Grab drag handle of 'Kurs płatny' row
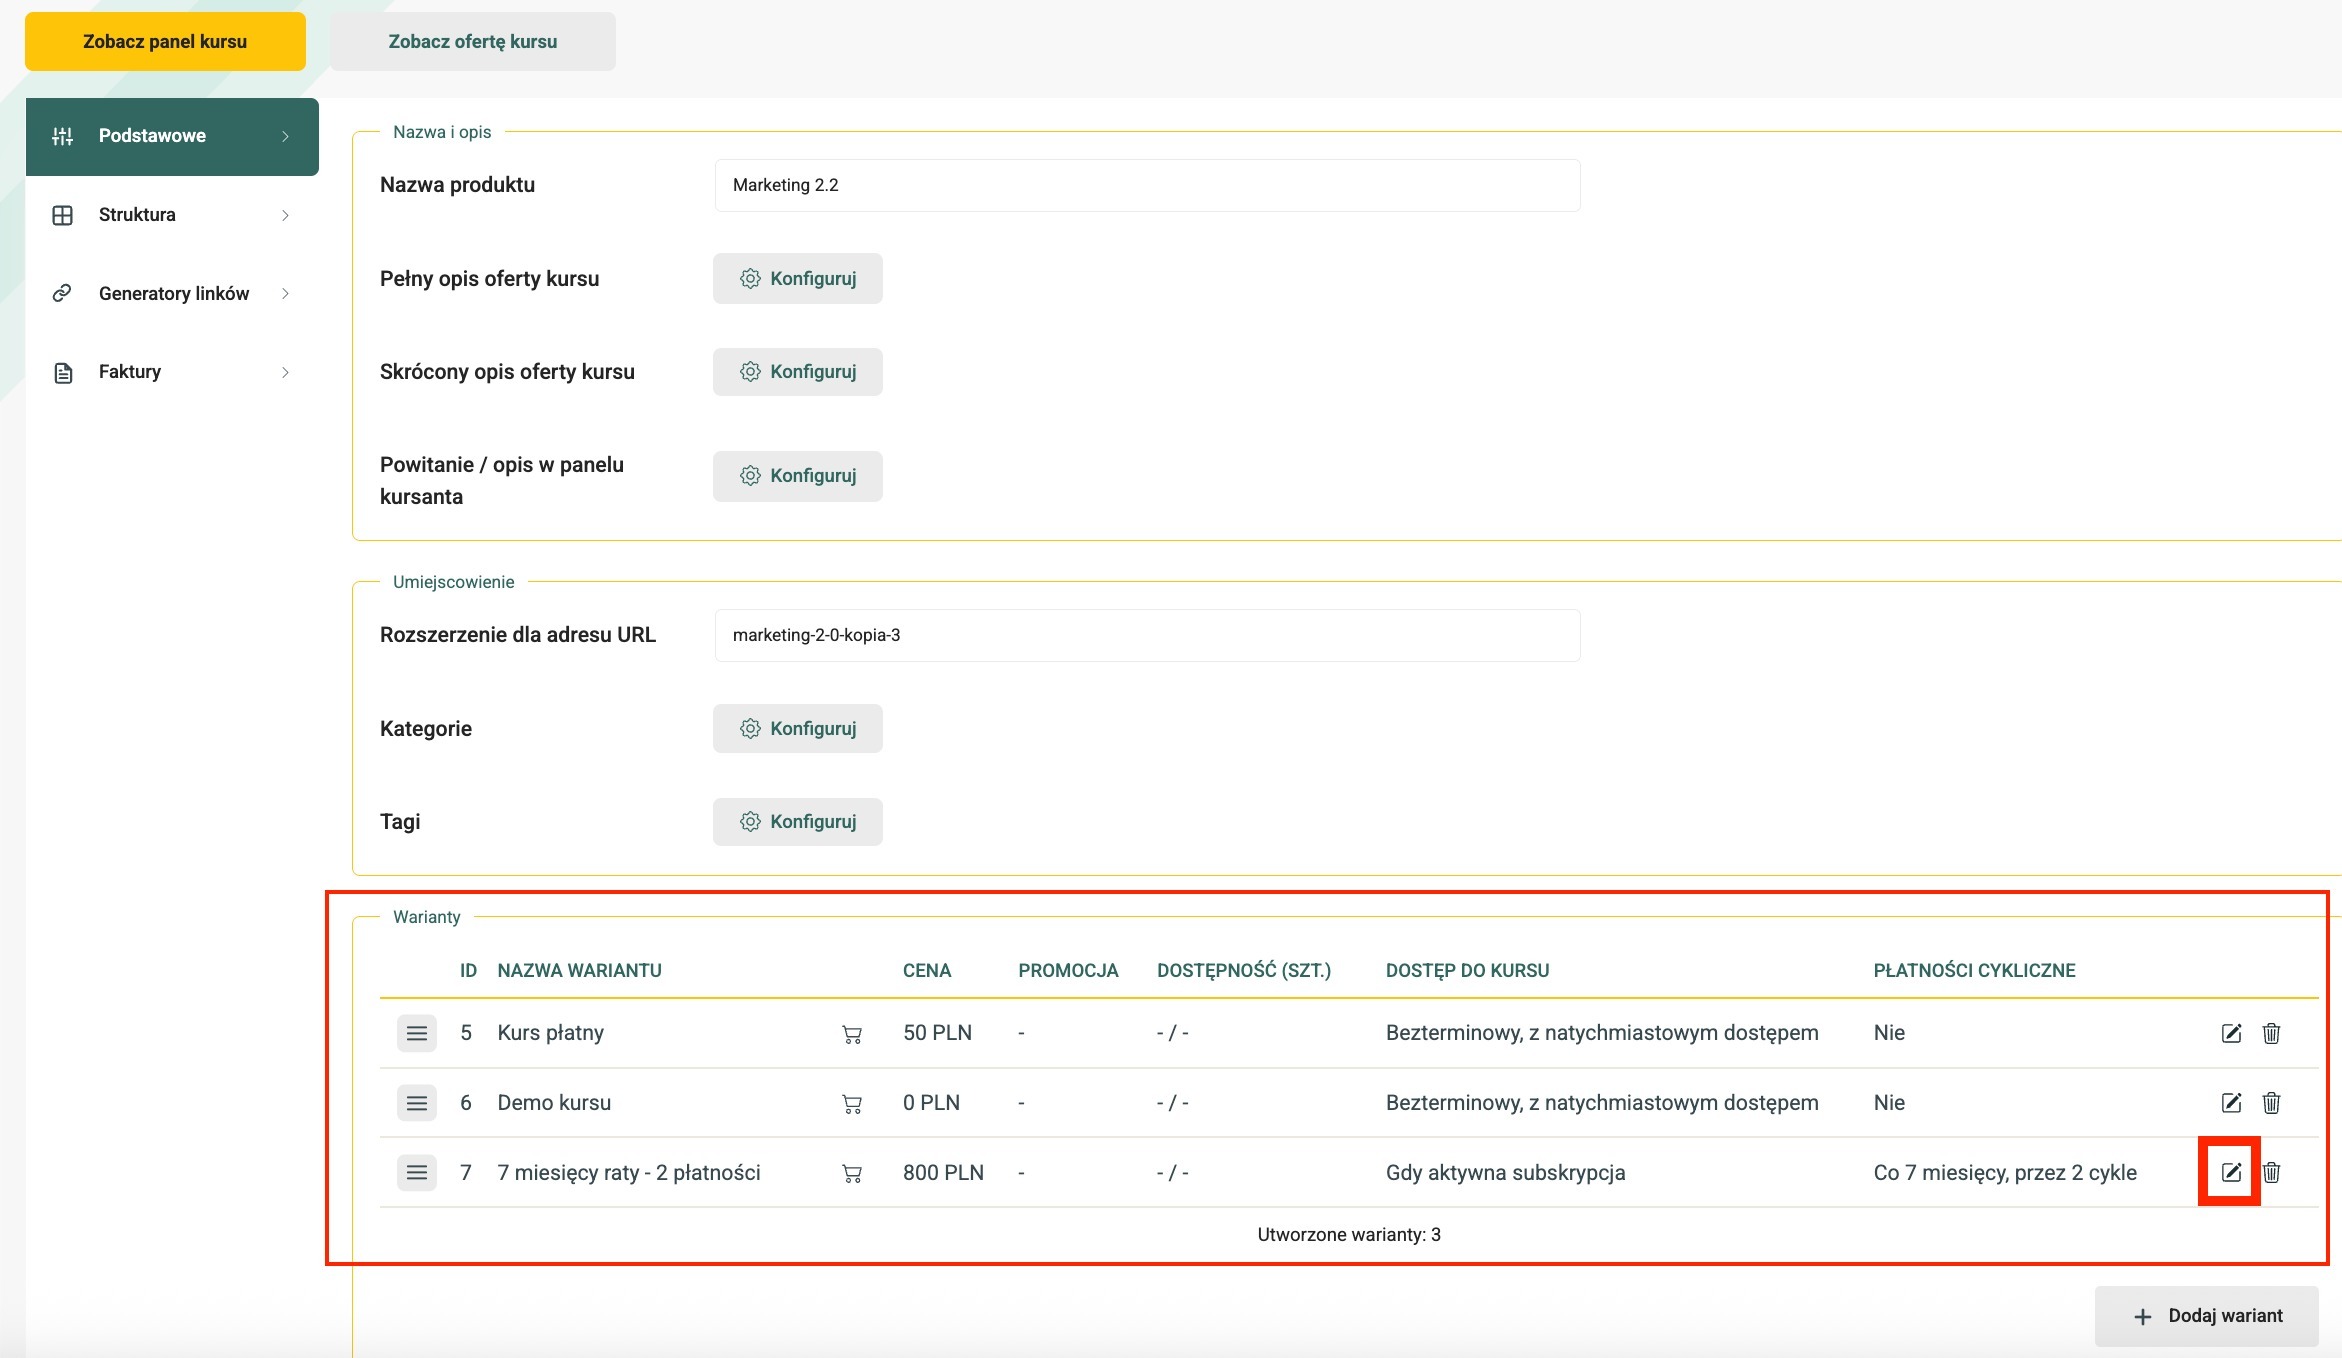The width and height of the screenshot is (2342, 1358). (417, 1033)
